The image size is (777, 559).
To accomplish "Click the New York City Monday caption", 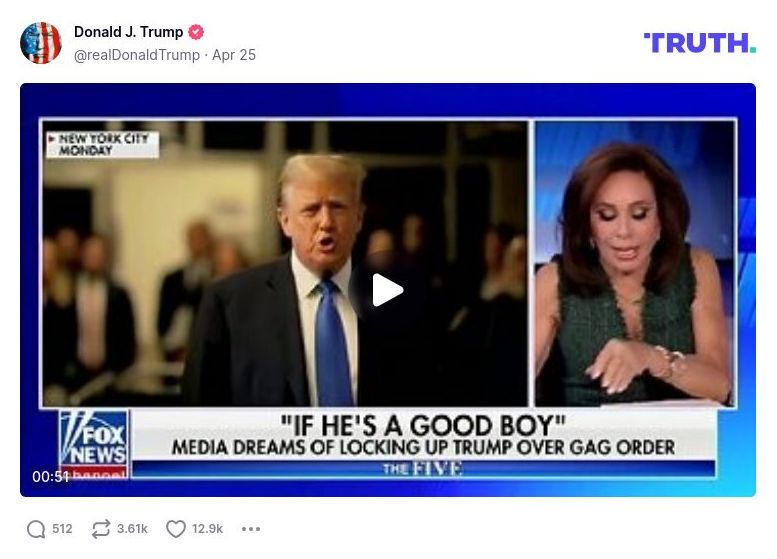I will coord(103,144).
